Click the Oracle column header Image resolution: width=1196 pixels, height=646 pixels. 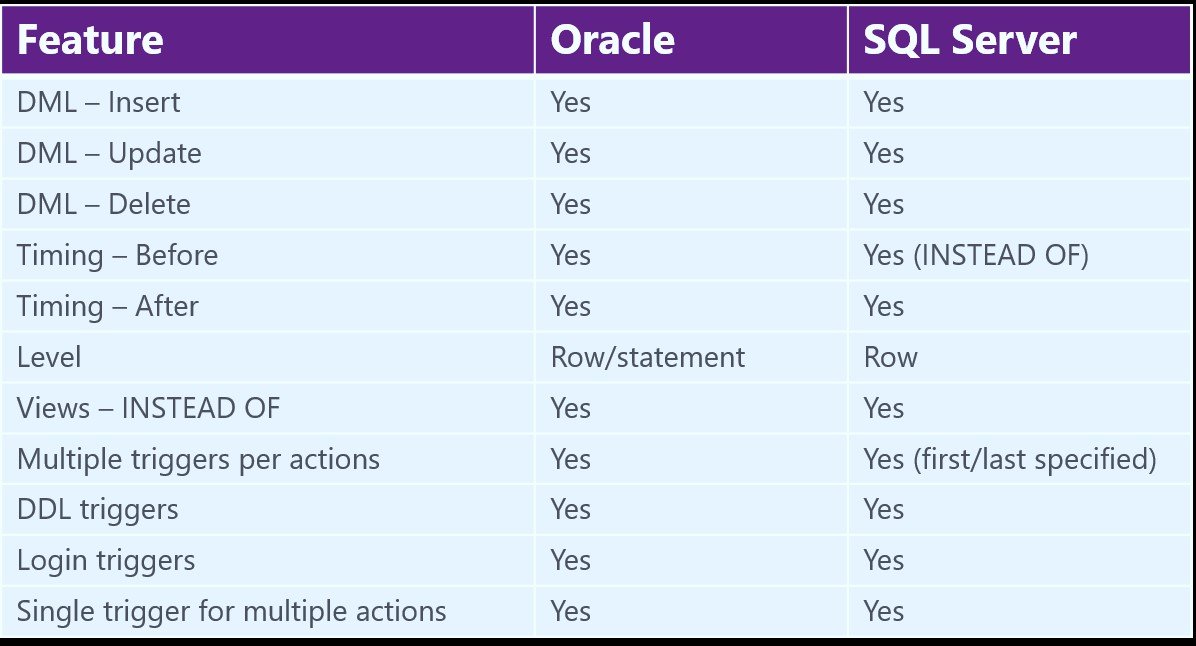point(691,40)
